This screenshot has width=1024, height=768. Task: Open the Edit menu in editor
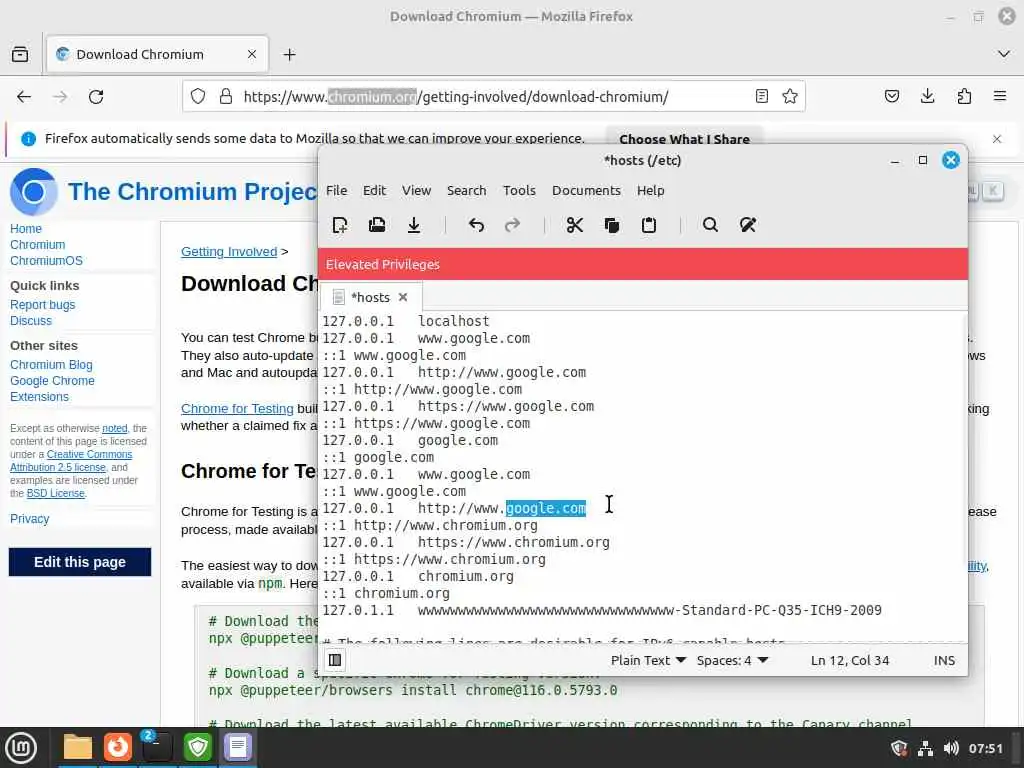click(374, 190)
